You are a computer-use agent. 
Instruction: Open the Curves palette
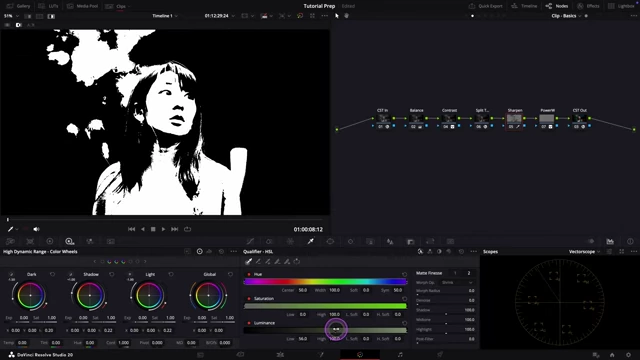pos(250,241)
